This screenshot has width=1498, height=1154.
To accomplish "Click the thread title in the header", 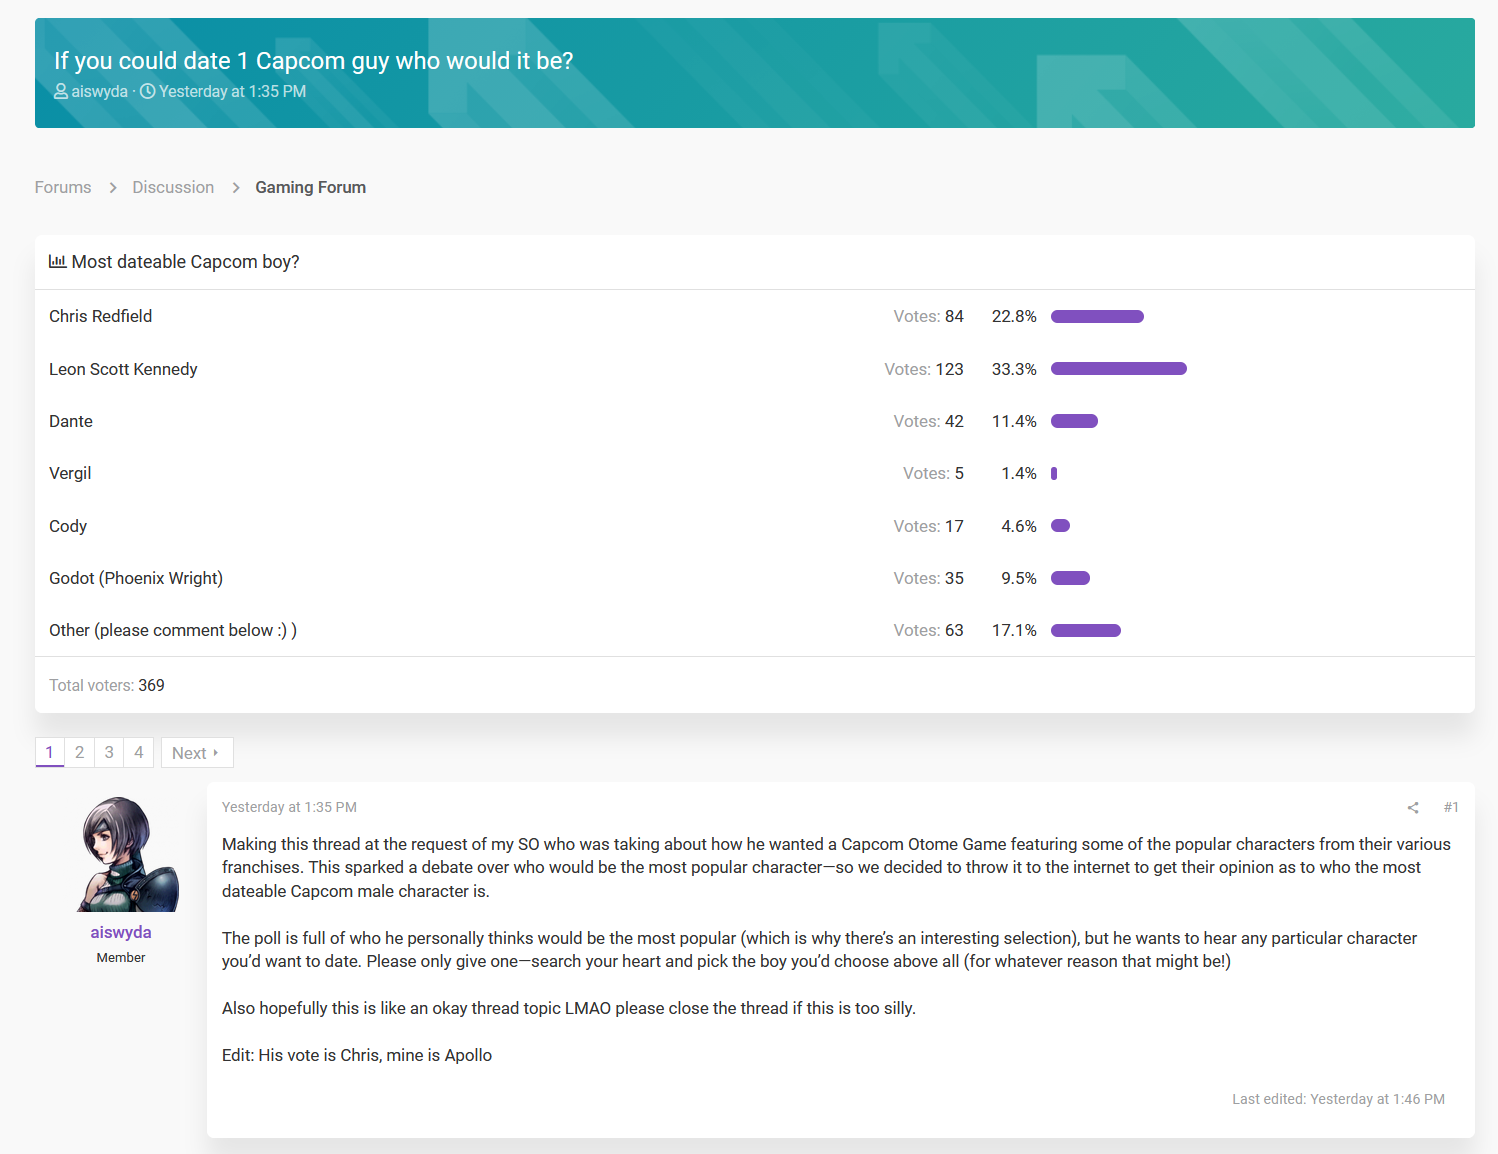I will (314, 61).
